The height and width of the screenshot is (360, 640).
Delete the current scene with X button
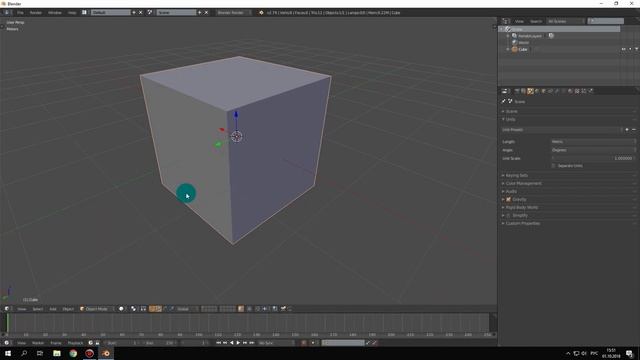tap(206, 13)
